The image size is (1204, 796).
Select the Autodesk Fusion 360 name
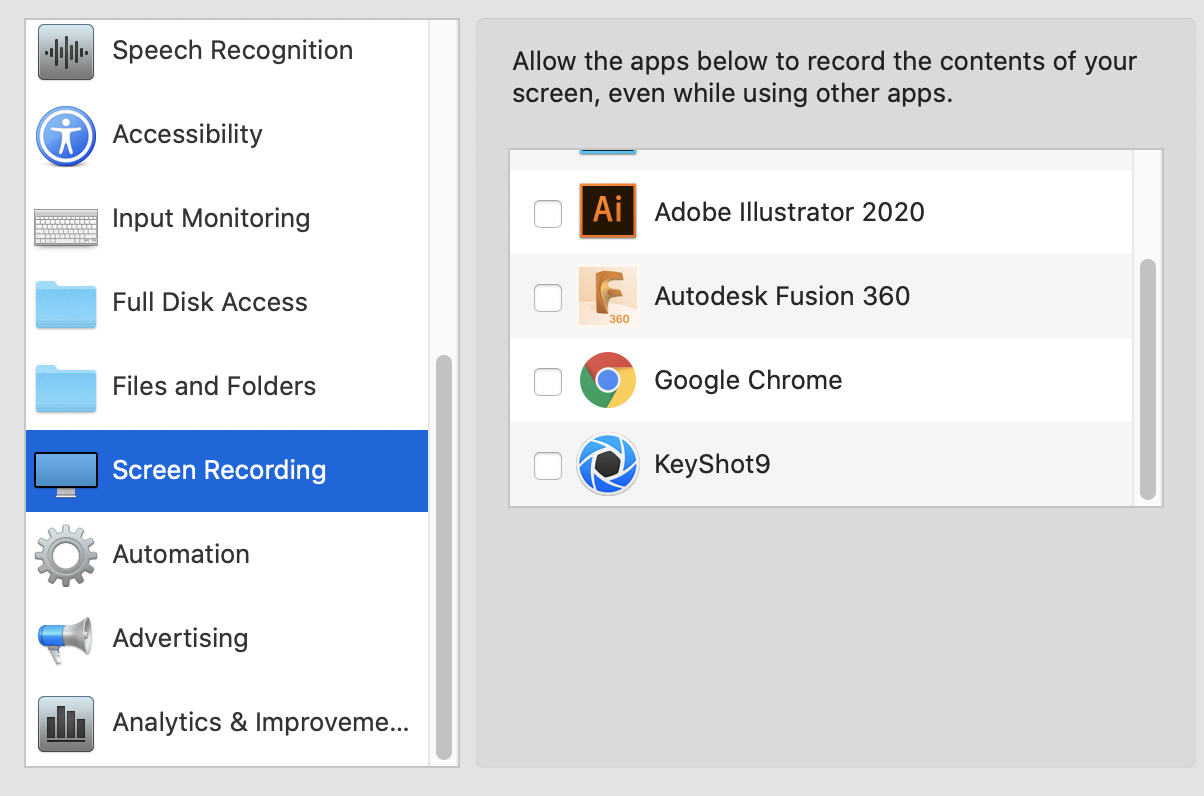782,296
